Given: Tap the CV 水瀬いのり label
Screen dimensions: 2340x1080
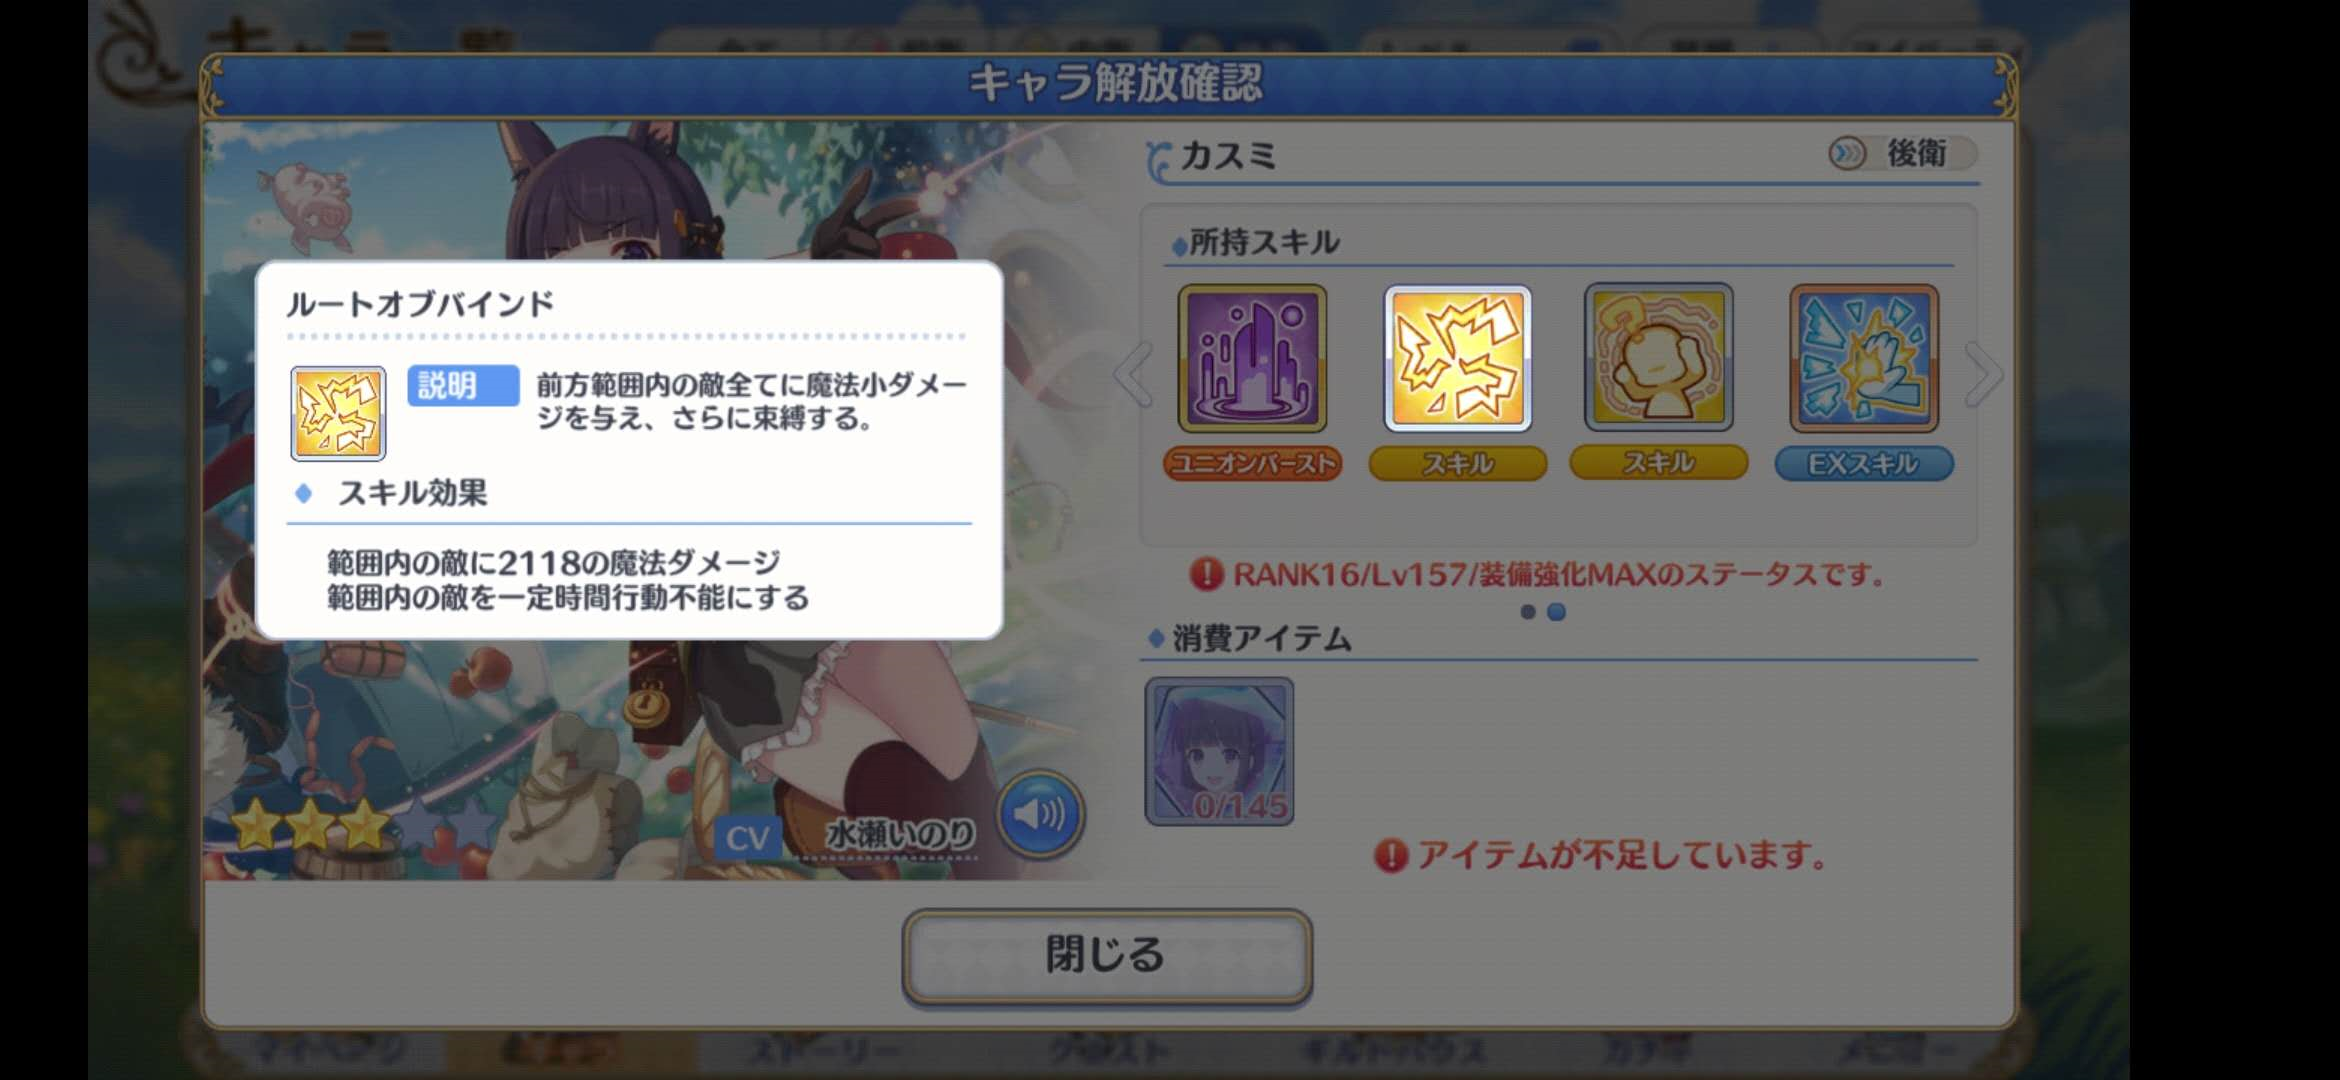Looking at the screenshot, I should (x=846, y=836).
